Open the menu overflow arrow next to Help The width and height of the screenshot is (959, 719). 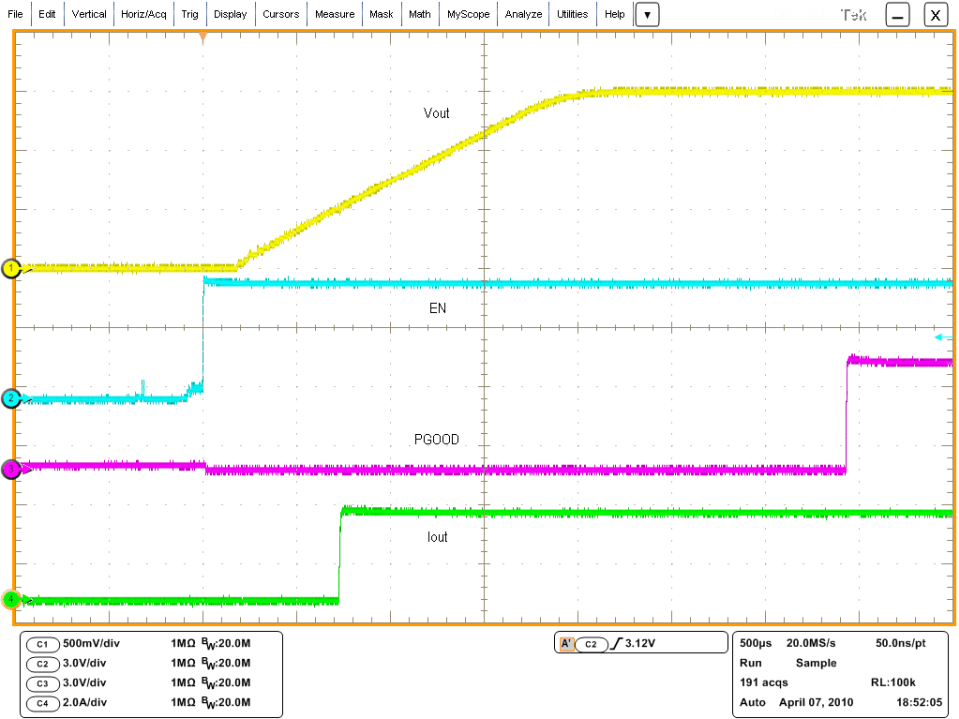(x=647, y=14)
